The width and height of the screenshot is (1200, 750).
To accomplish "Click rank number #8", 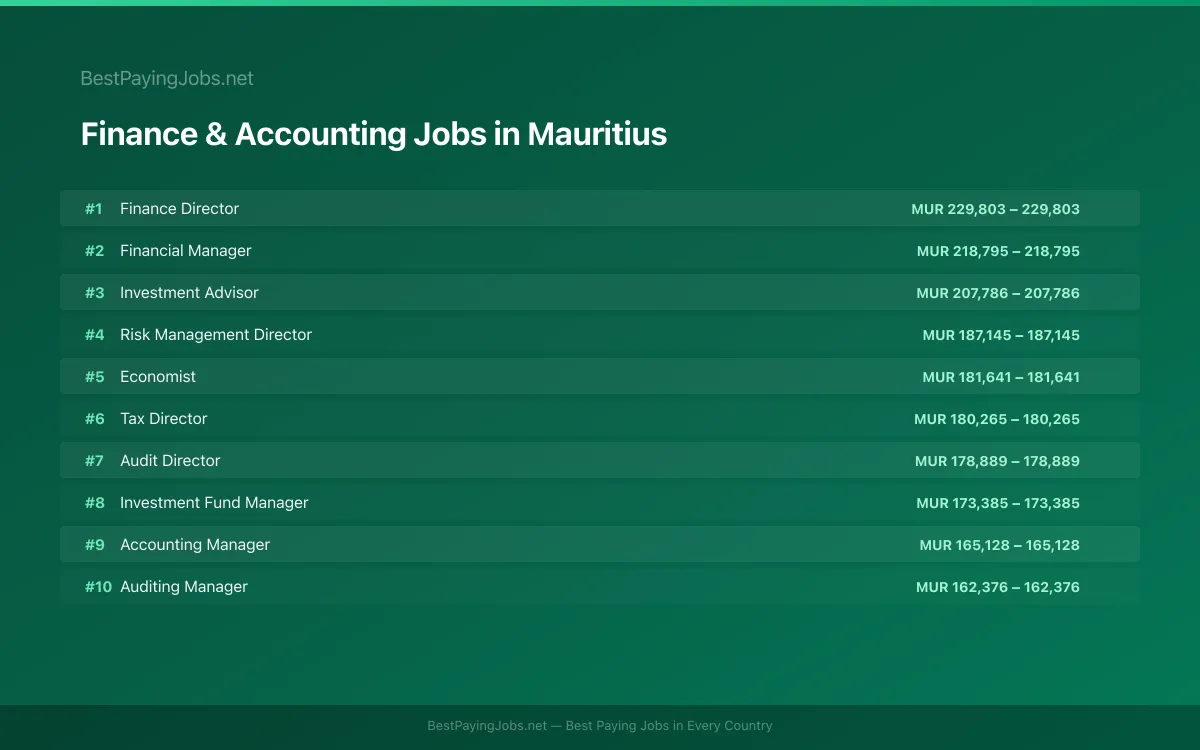I will [94, 503].
